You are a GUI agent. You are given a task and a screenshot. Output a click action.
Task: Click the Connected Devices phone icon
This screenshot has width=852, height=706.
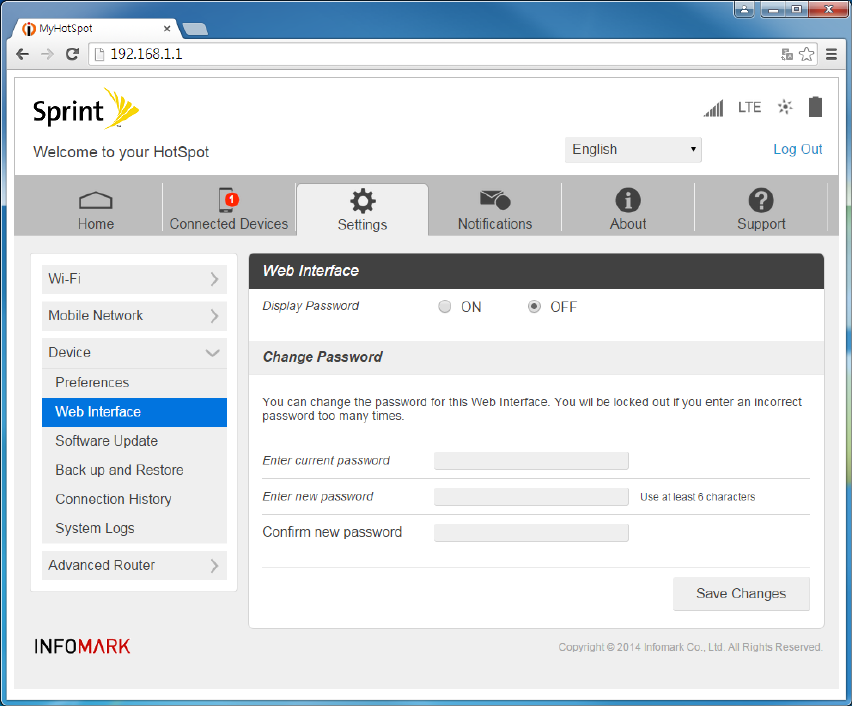[x=228, y=199]
